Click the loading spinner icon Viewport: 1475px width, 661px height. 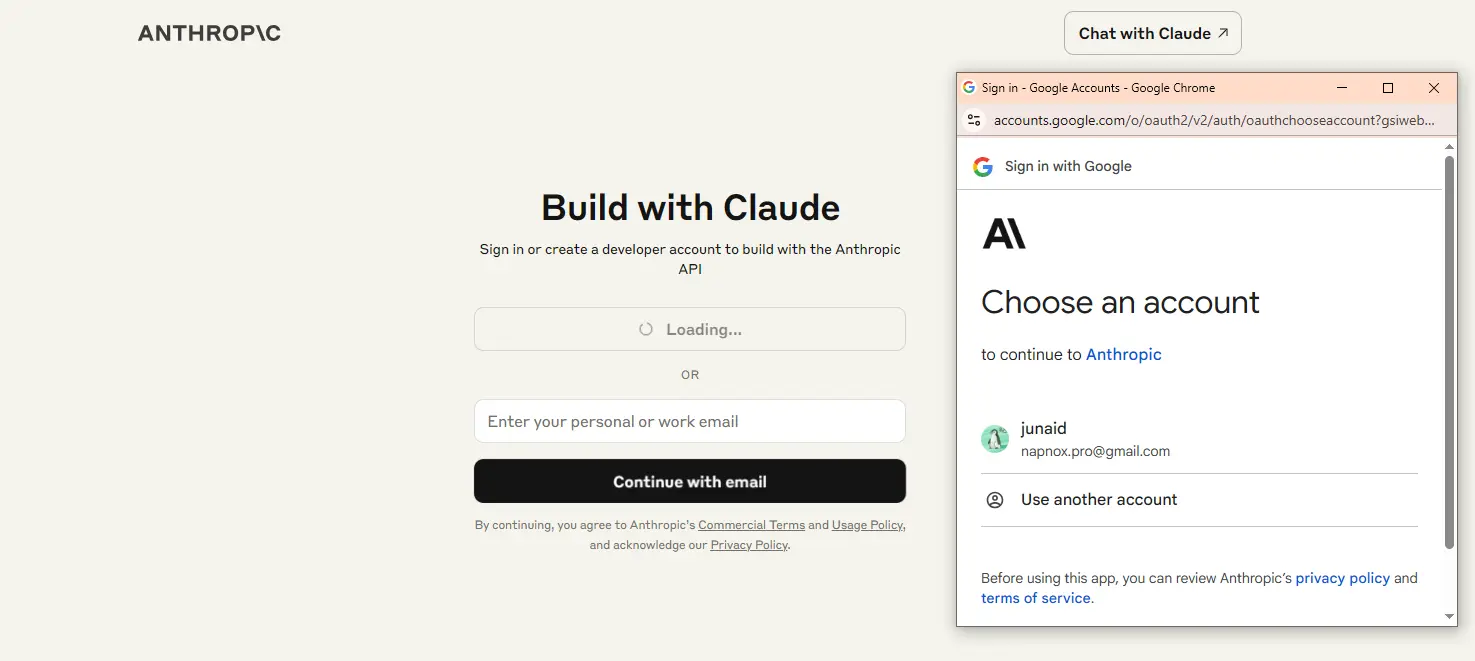646,329
